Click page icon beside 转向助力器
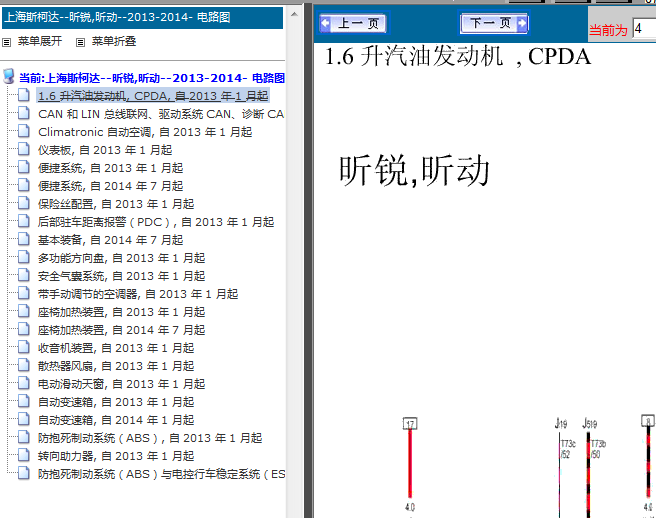 tap(24, 455)
